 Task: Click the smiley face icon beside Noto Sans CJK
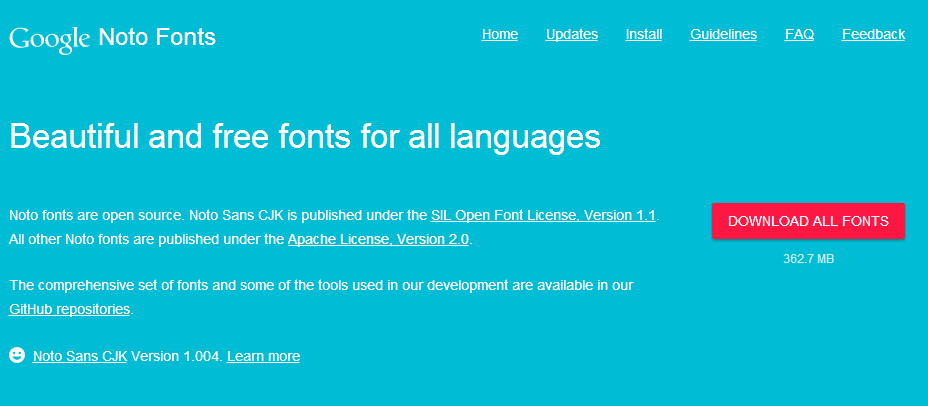tap(17, 355)
